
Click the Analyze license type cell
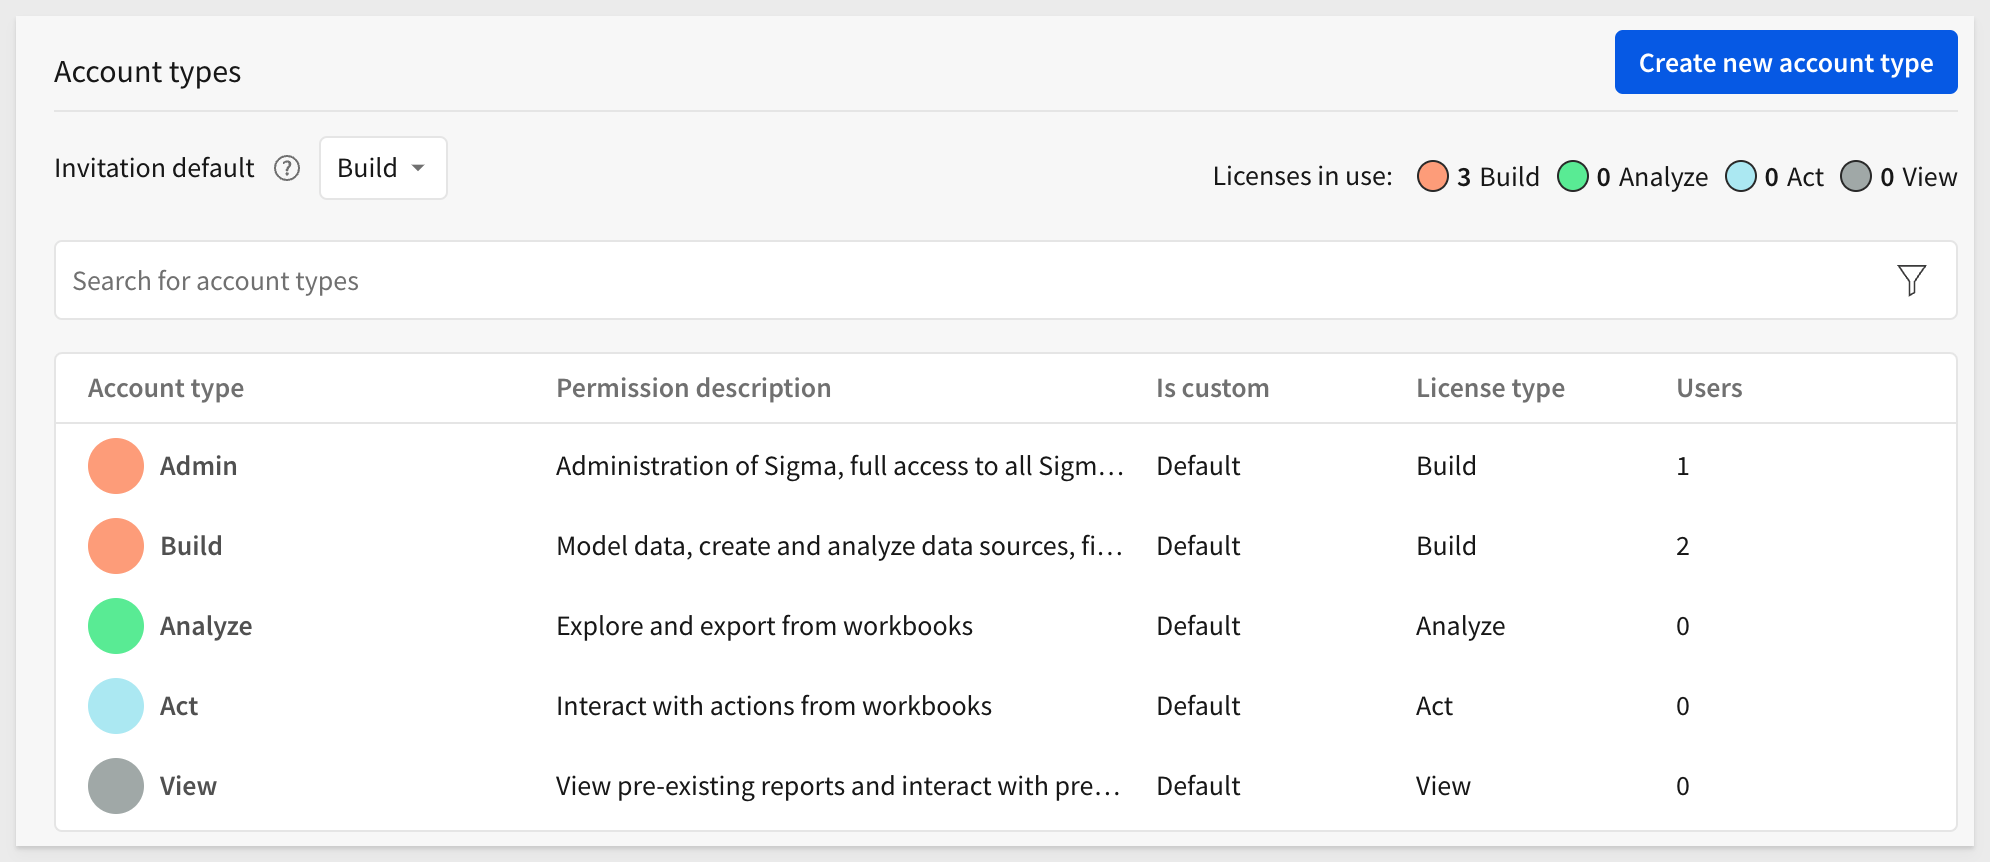[1460, 626]
